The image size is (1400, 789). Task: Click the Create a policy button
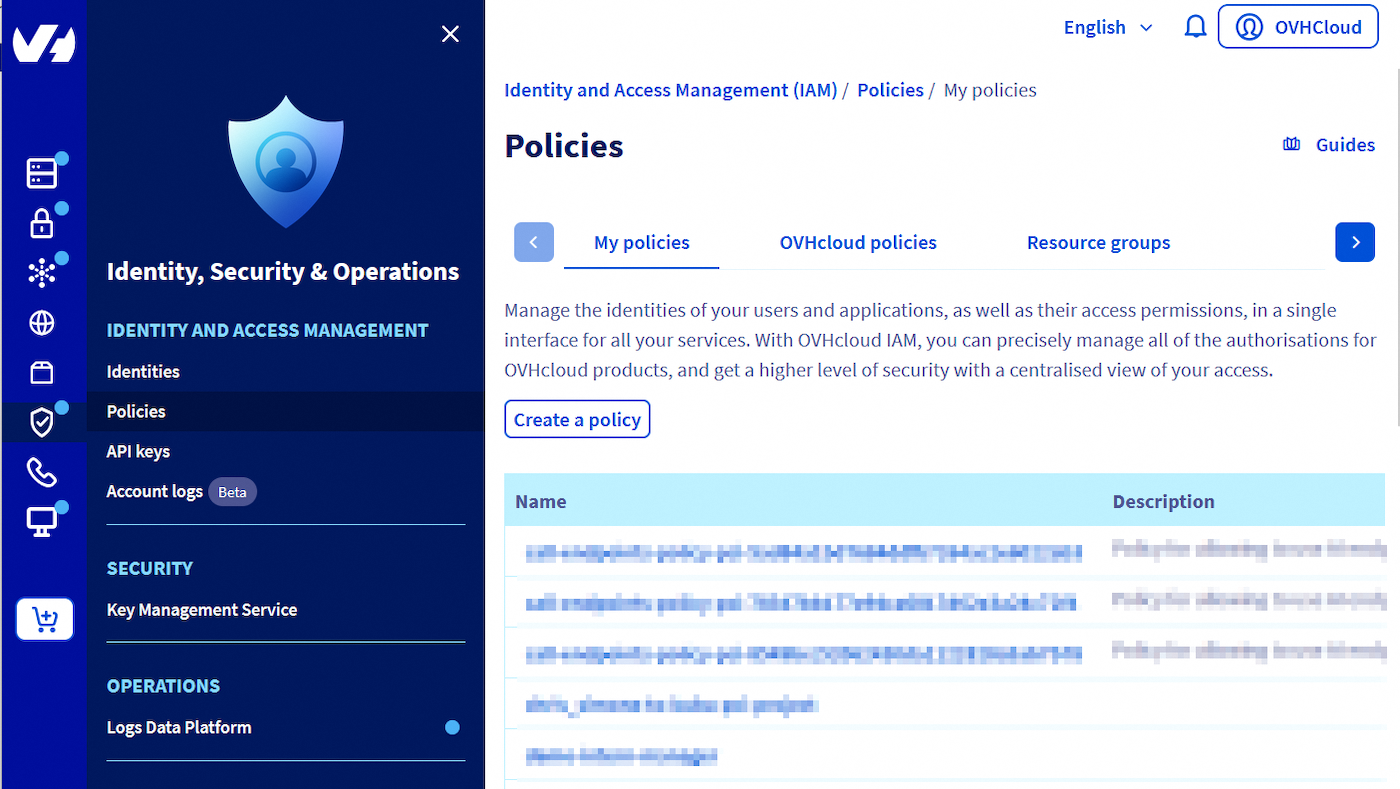point(577,419)
